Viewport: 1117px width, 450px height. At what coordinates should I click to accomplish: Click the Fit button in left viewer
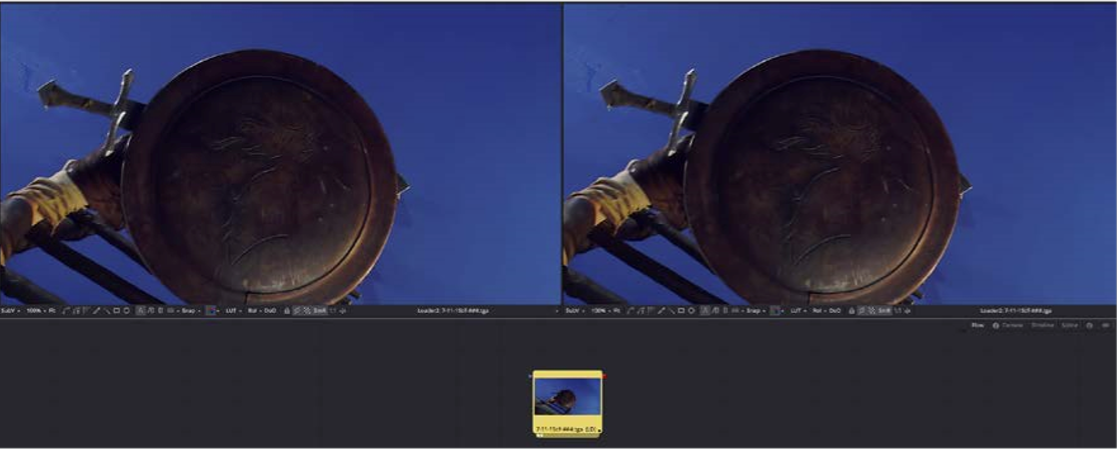pyautogui.click(x=50, y=311)
